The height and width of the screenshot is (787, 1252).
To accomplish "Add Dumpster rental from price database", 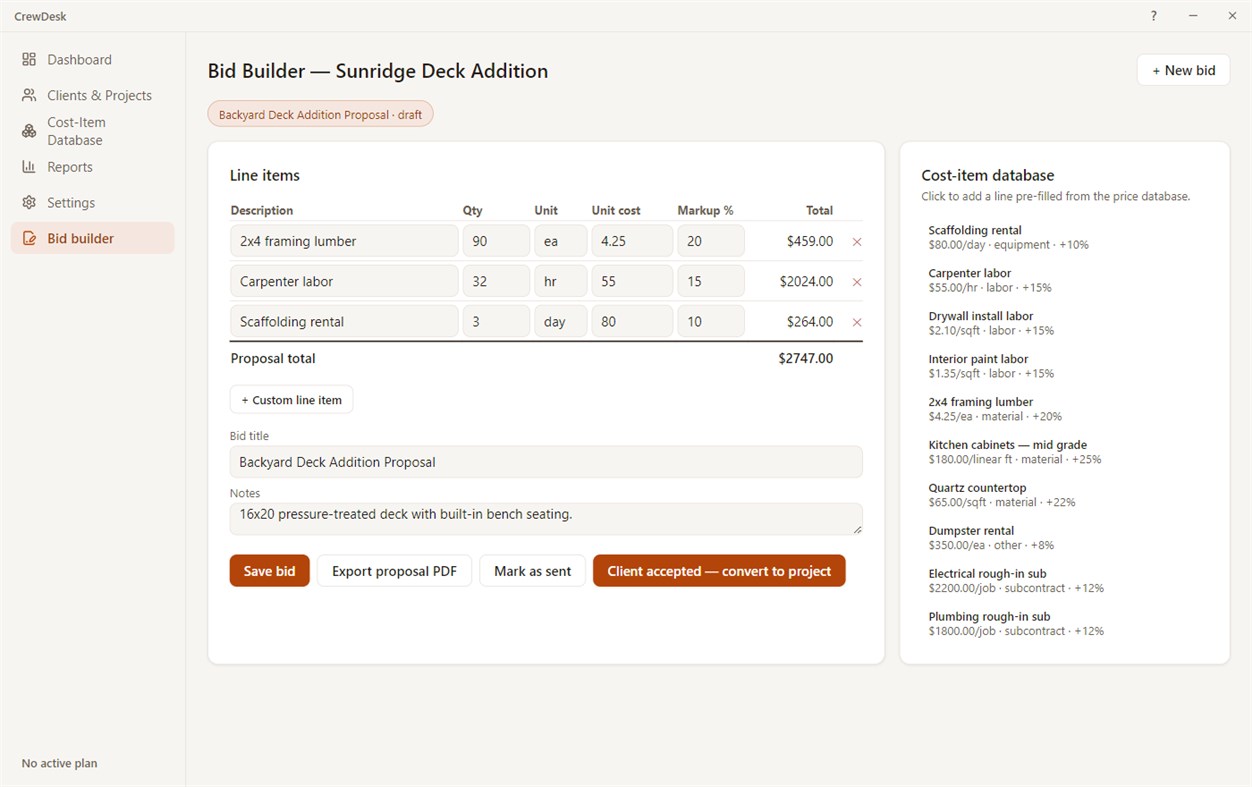I will (x=1064, y=538).
